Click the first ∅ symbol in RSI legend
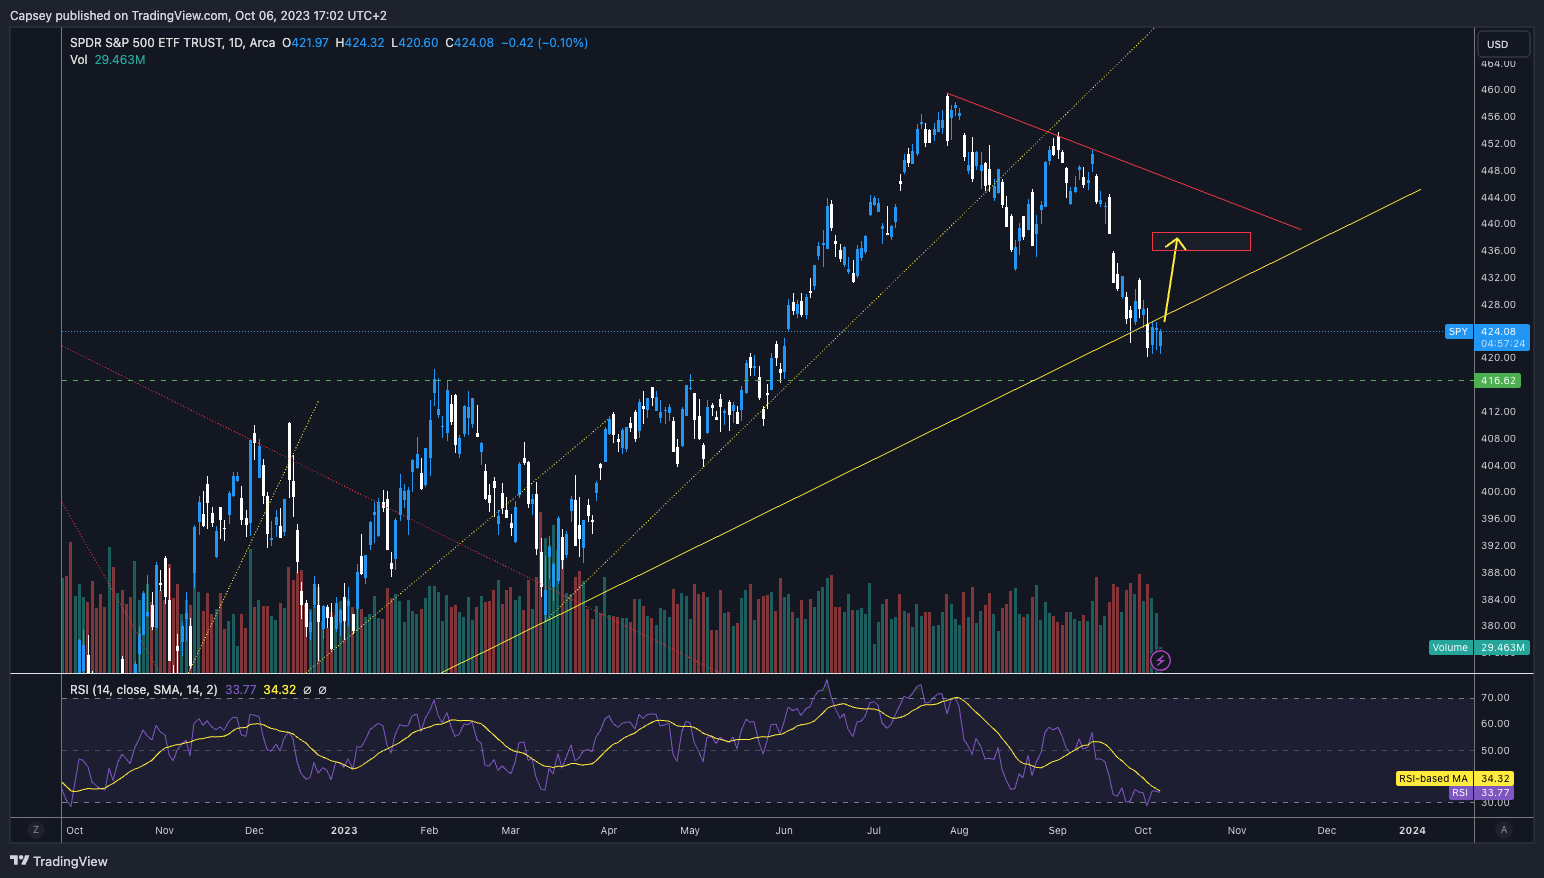 pos(307,690)
